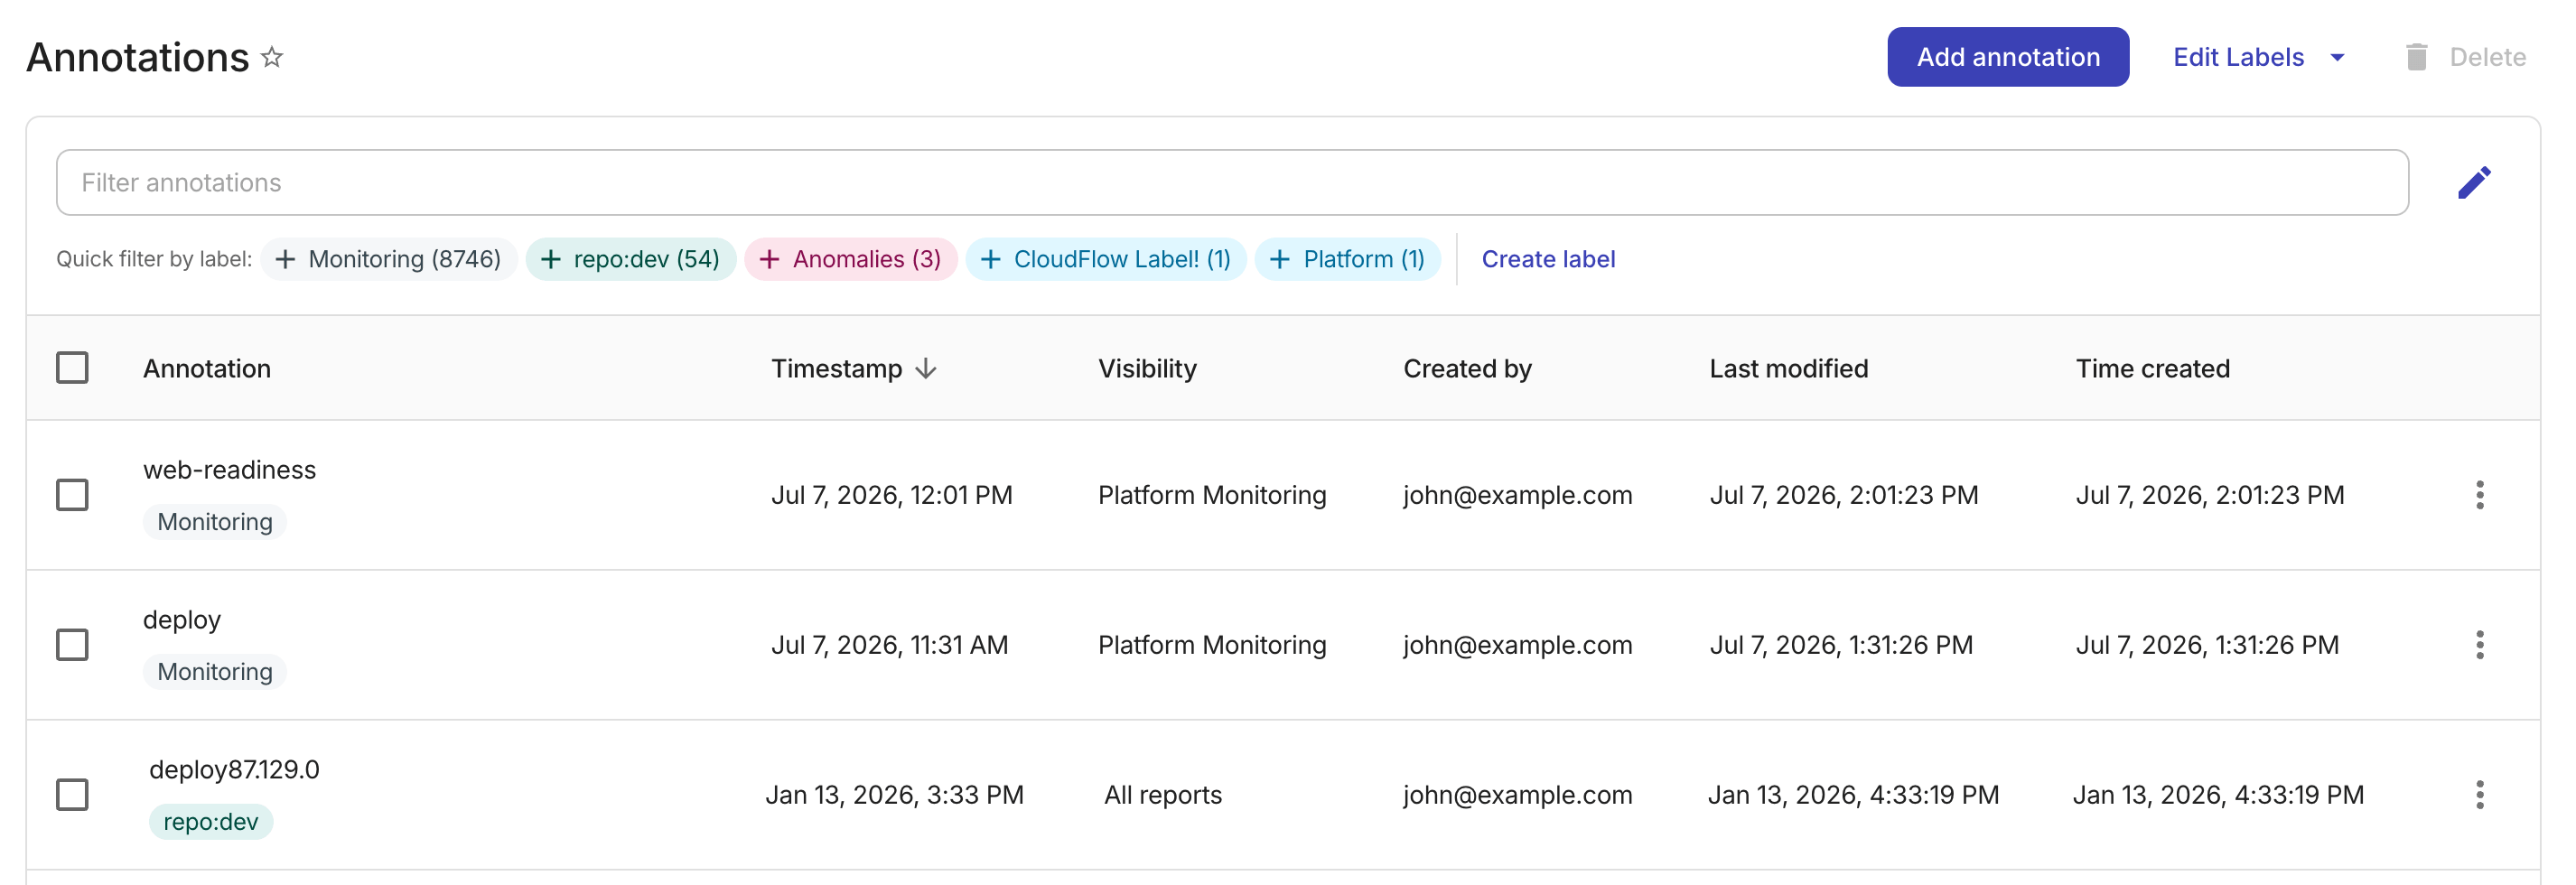Add the Anomalies (3) label filter
This screenshot has width=2576, height=885.
coord(850,259)
